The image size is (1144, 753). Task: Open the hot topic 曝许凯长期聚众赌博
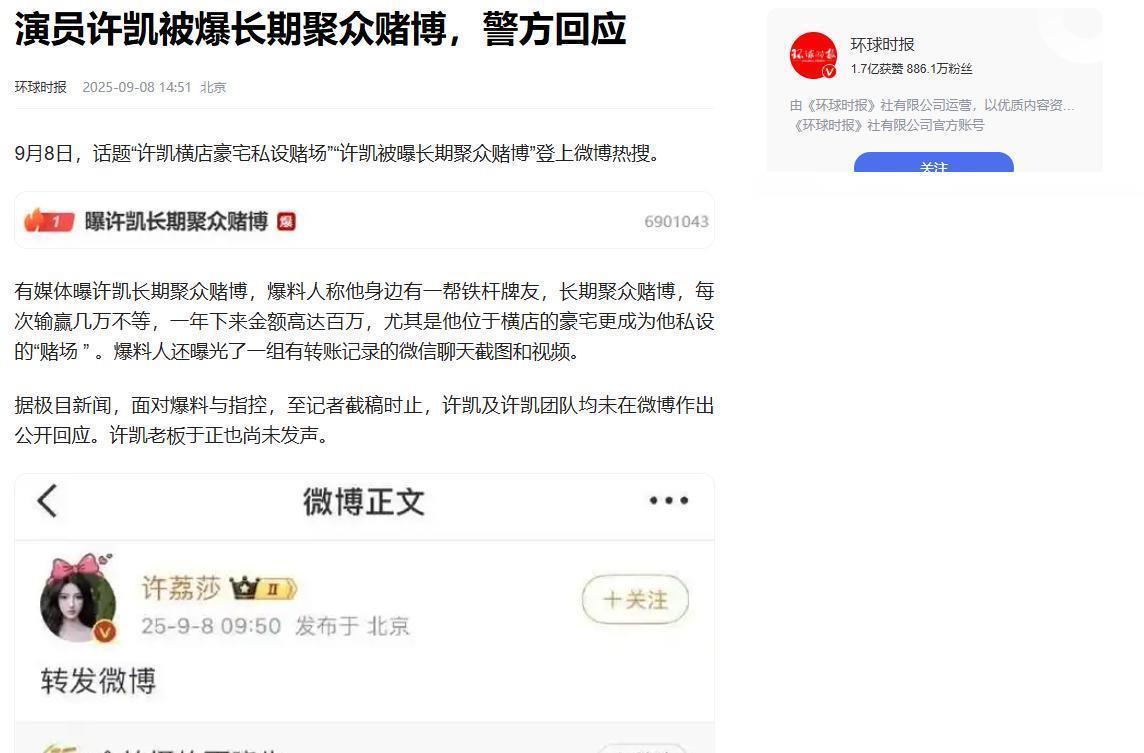[x=177, y=221]
